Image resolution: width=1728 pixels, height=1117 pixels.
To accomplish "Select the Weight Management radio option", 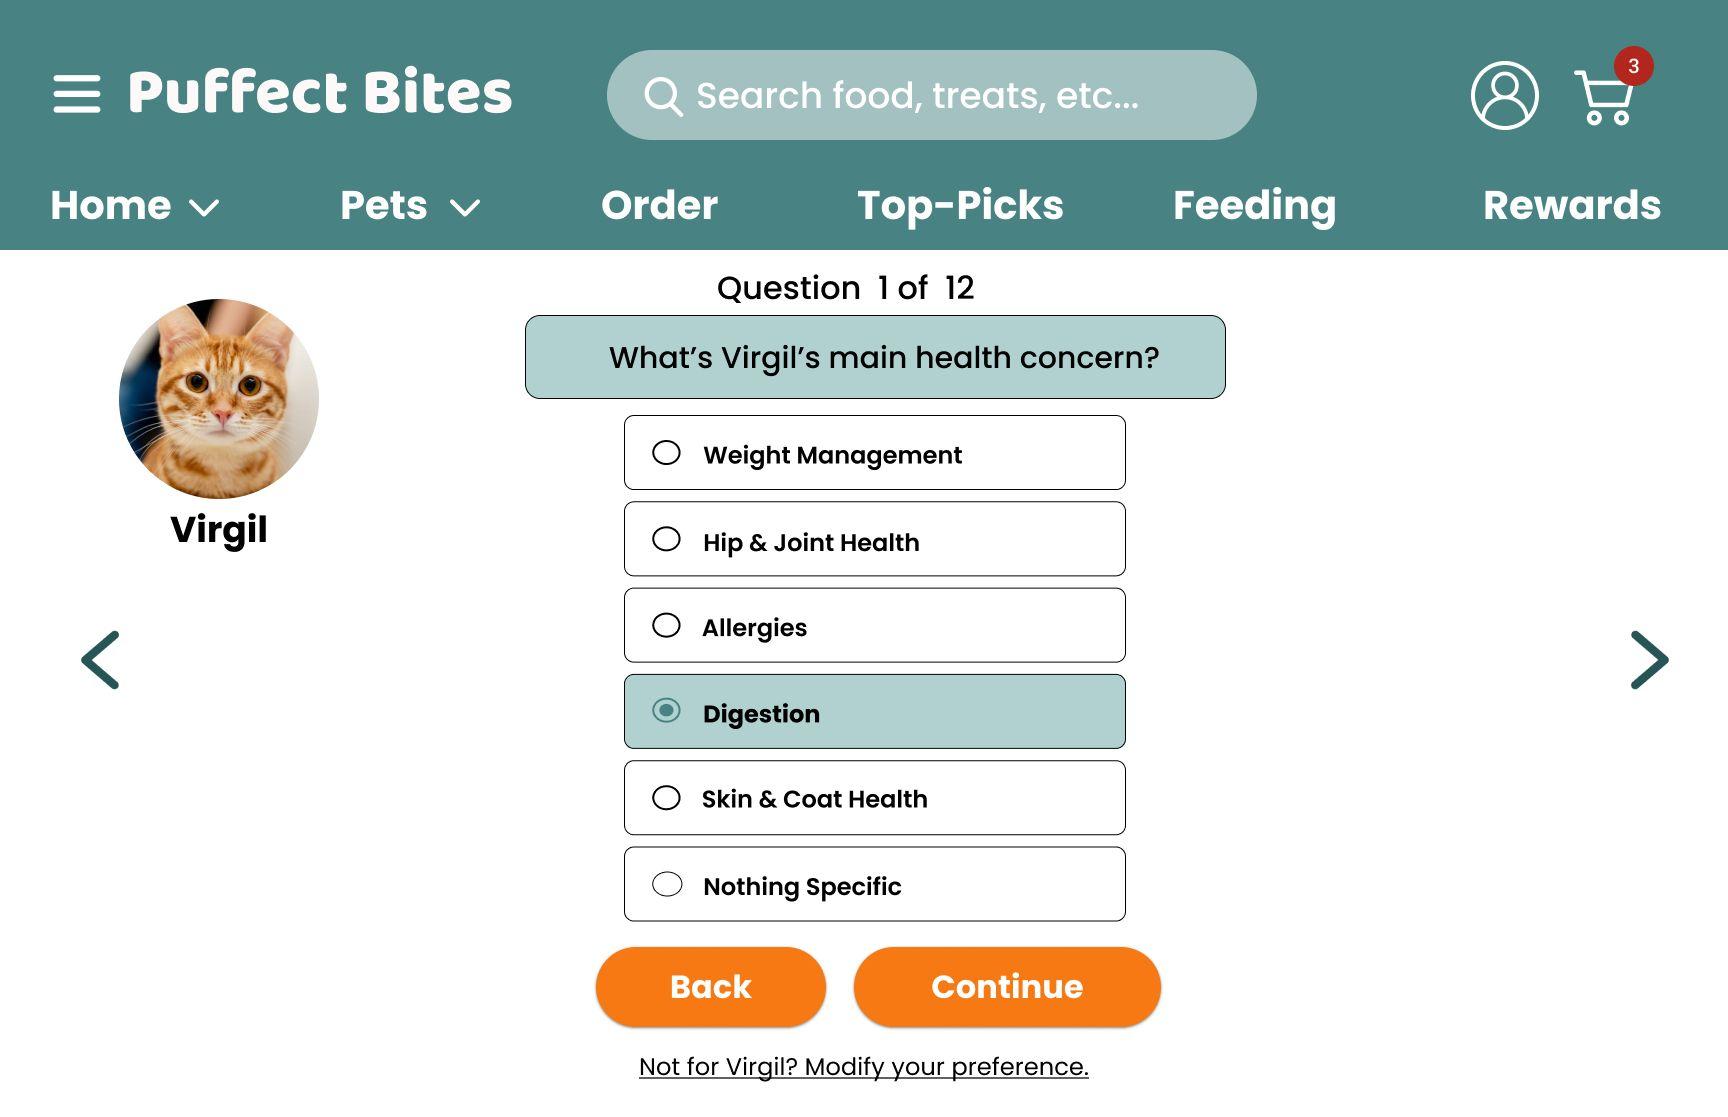I will tap(875, 453).
